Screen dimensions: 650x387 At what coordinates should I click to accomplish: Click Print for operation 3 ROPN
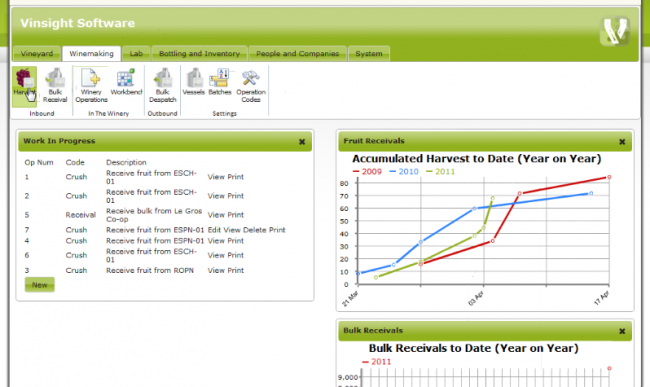[x=235, y=270]
